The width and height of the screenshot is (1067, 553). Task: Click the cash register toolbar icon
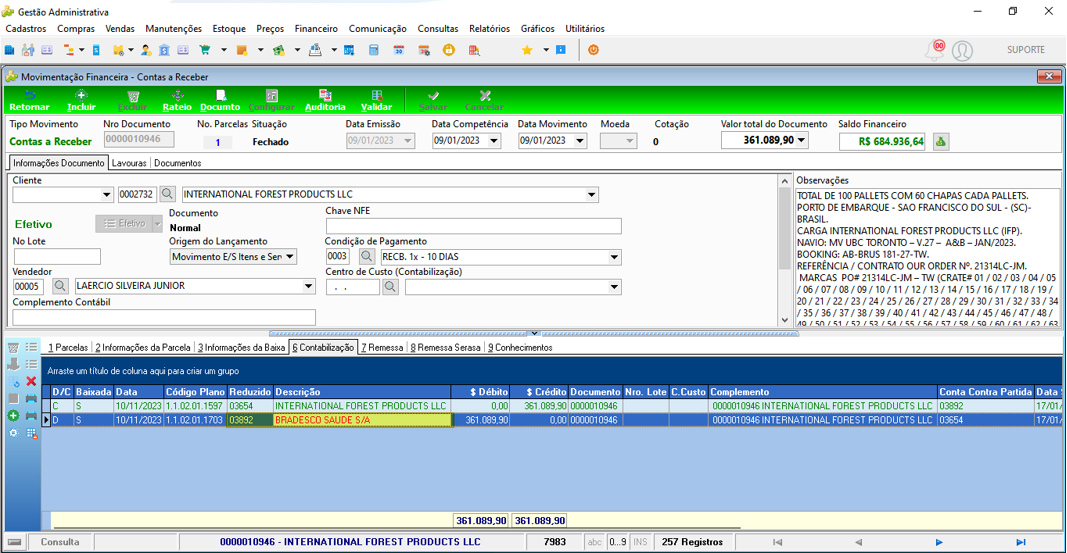(x=315, y=50)
